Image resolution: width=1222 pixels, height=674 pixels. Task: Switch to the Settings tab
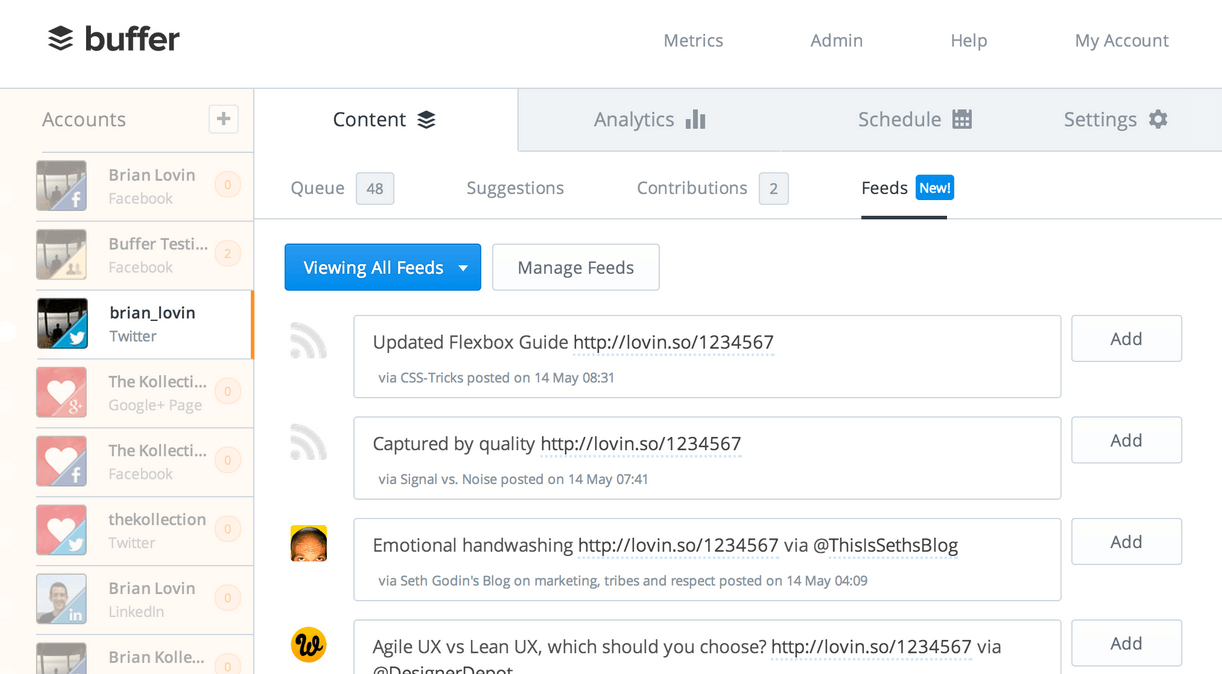click(1115, 120)
